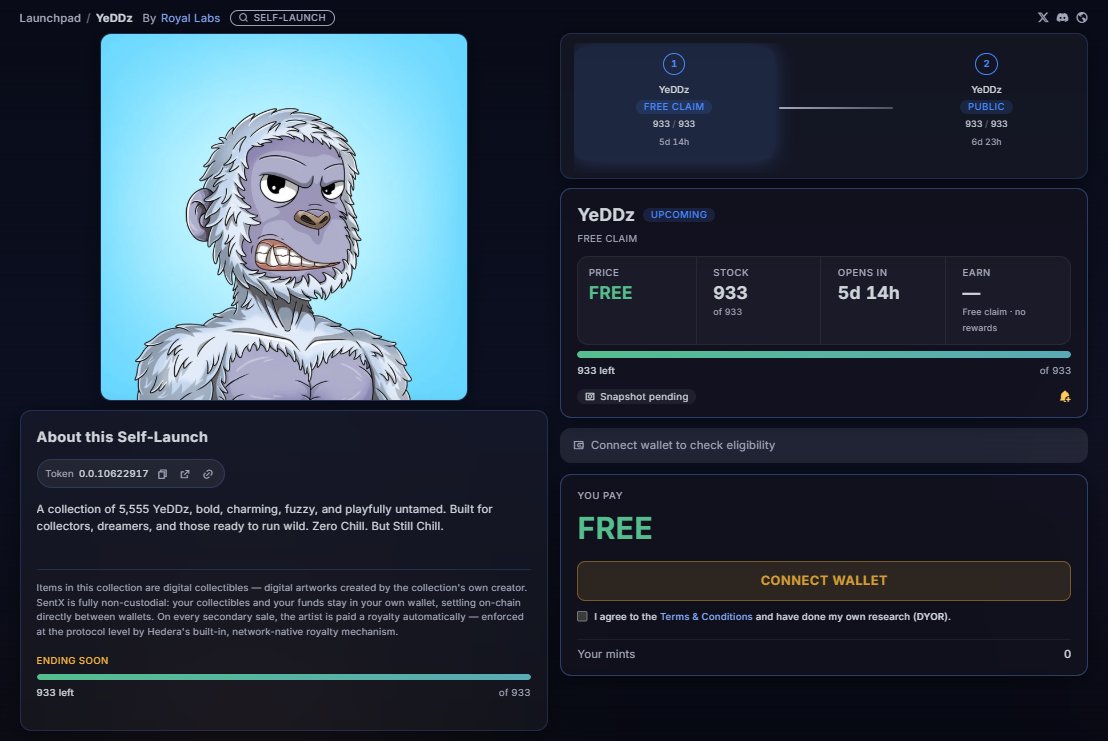Click the SELF-LAUNCH badge
Screen dimensions: 1108x741
point(283,18)
